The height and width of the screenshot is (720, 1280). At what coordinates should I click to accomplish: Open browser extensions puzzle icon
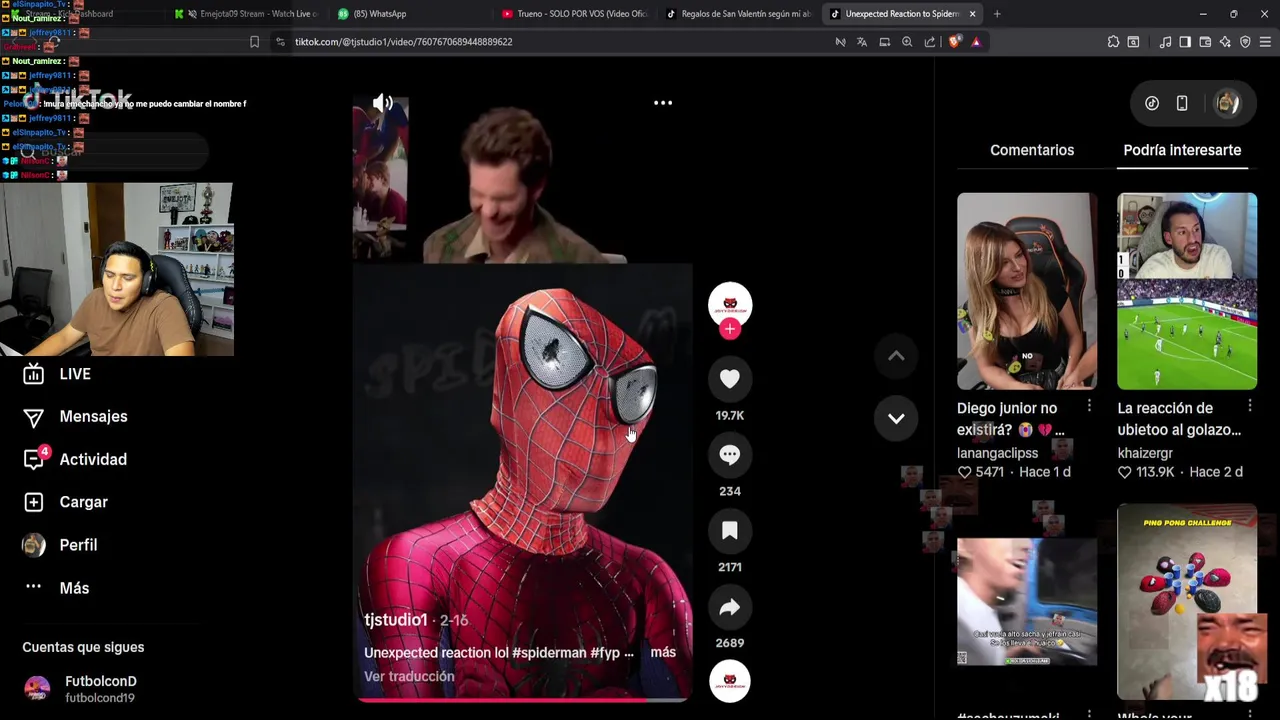(1113, 42)
